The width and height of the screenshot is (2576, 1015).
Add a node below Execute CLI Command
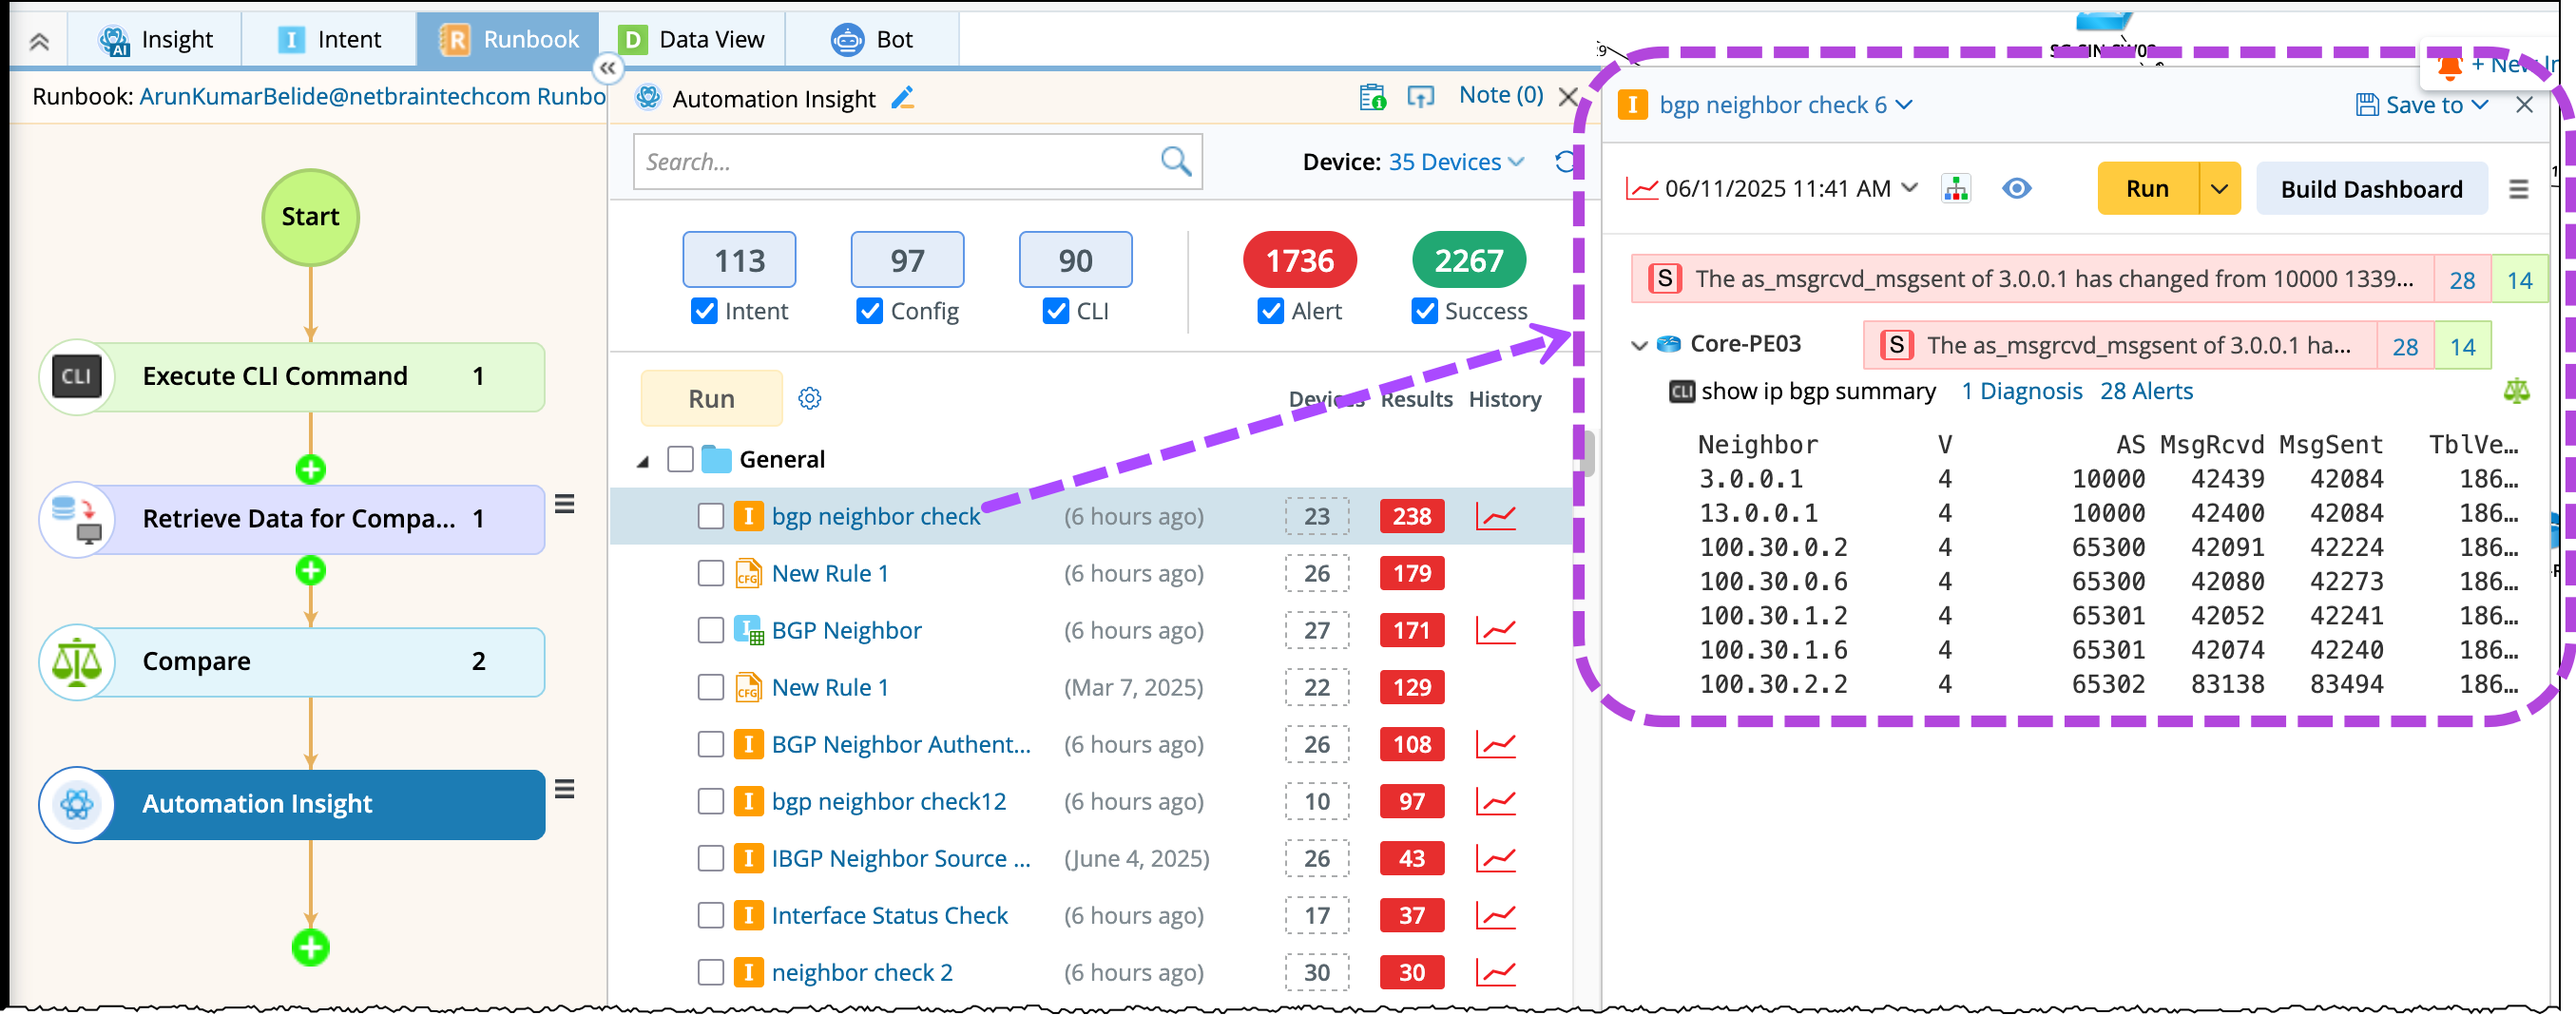click(x=310, y=469)
